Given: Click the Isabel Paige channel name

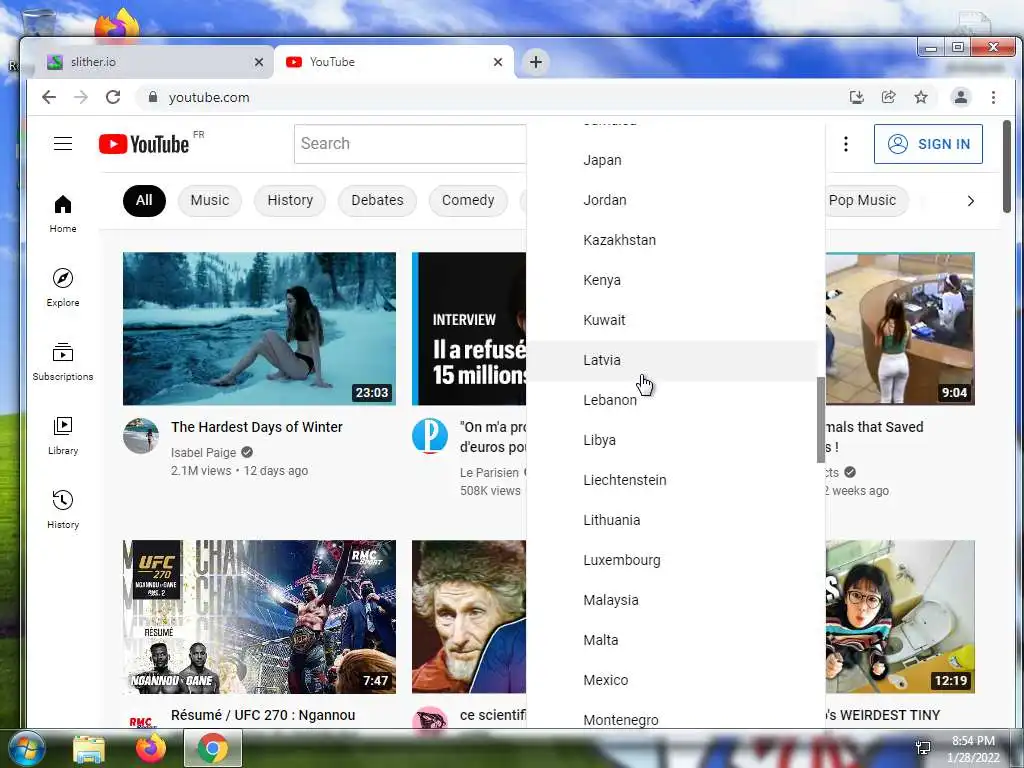Looking at the screenshot, I should pyautogui.click(x=203, y=453).
